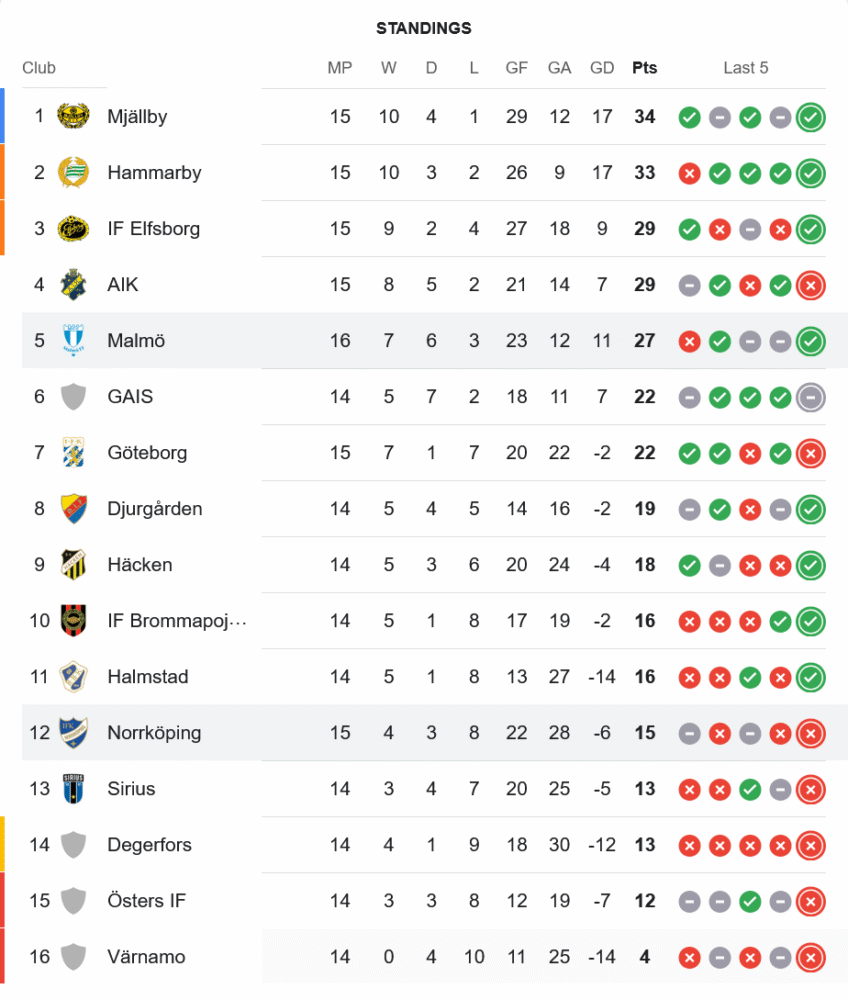This screenshot has height=1000, width=848.
Task: Click the IF Brommapojkarna row name
Action: (x=176, y=621)
